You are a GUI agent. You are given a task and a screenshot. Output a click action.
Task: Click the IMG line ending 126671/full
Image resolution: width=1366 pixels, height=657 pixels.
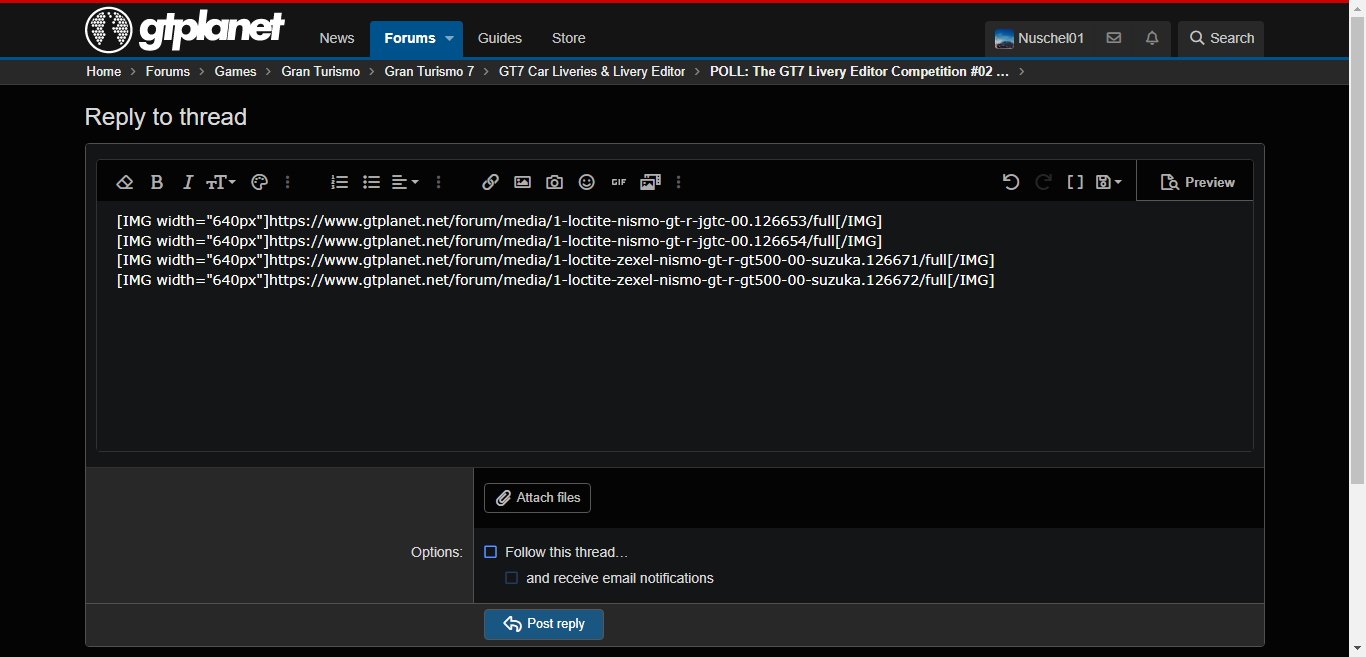point(556,260)
